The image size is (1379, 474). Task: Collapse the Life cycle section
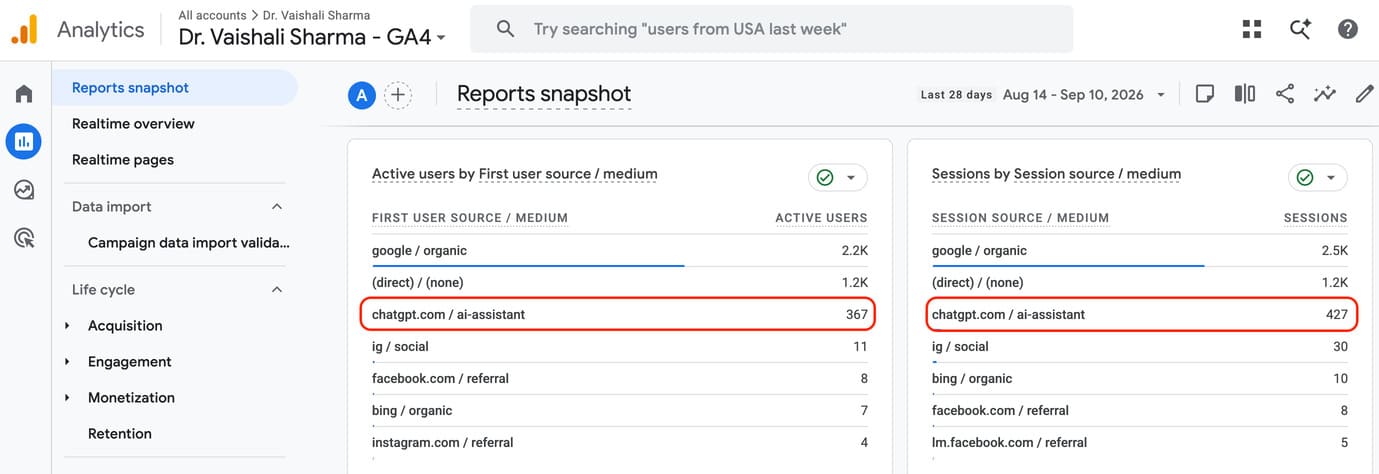tap(277, 289)
